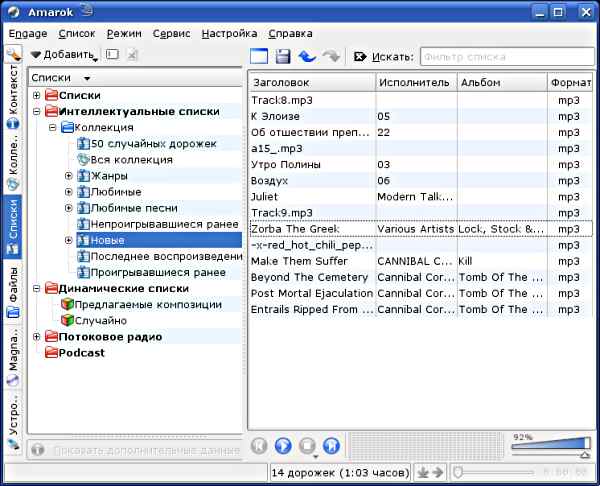This screenshot has height=486, width=600.
Task: Click the next track playback button
Action: click(x=331, y=445)
